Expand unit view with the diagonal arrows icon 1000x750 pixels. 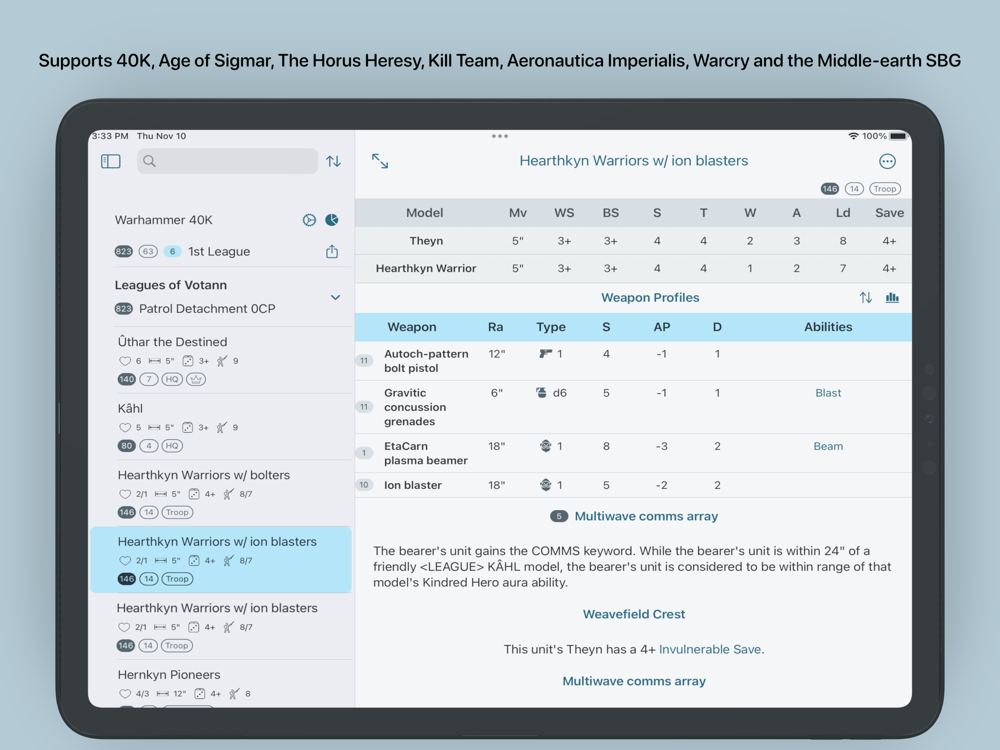click(x=380, y=161)
